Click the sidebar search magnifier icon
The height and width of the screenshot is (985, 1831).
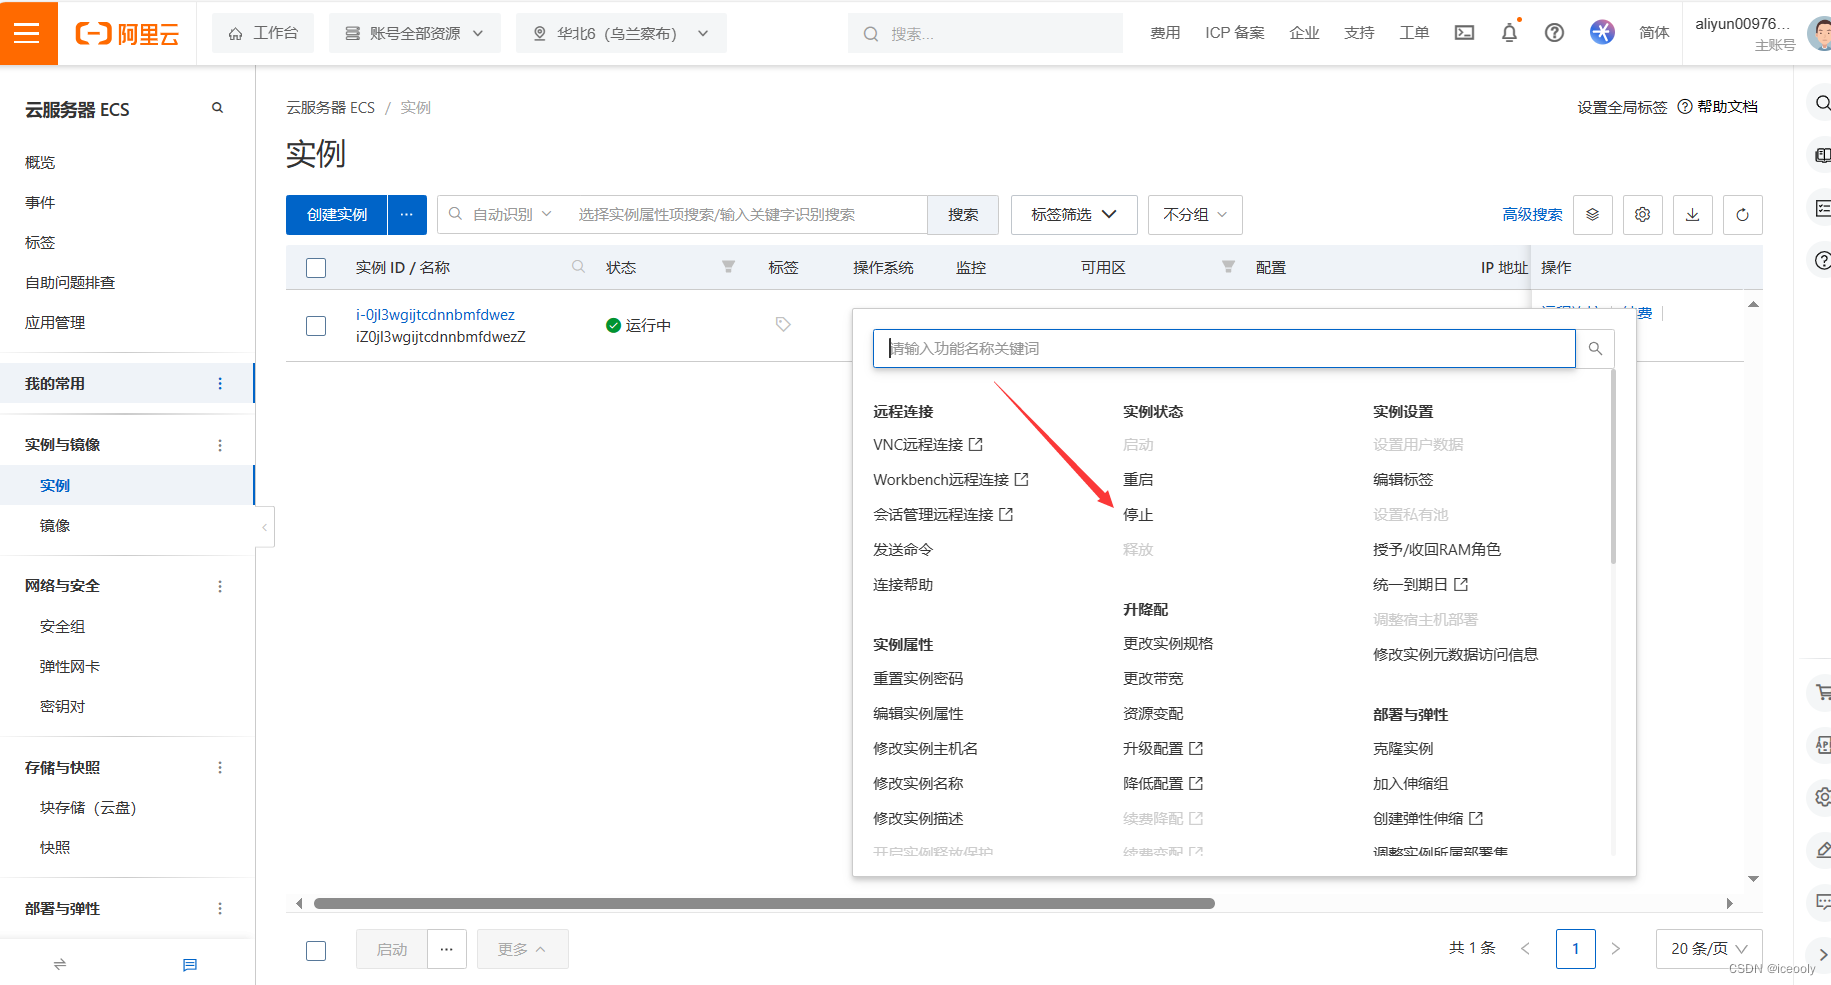click(217, 108)
